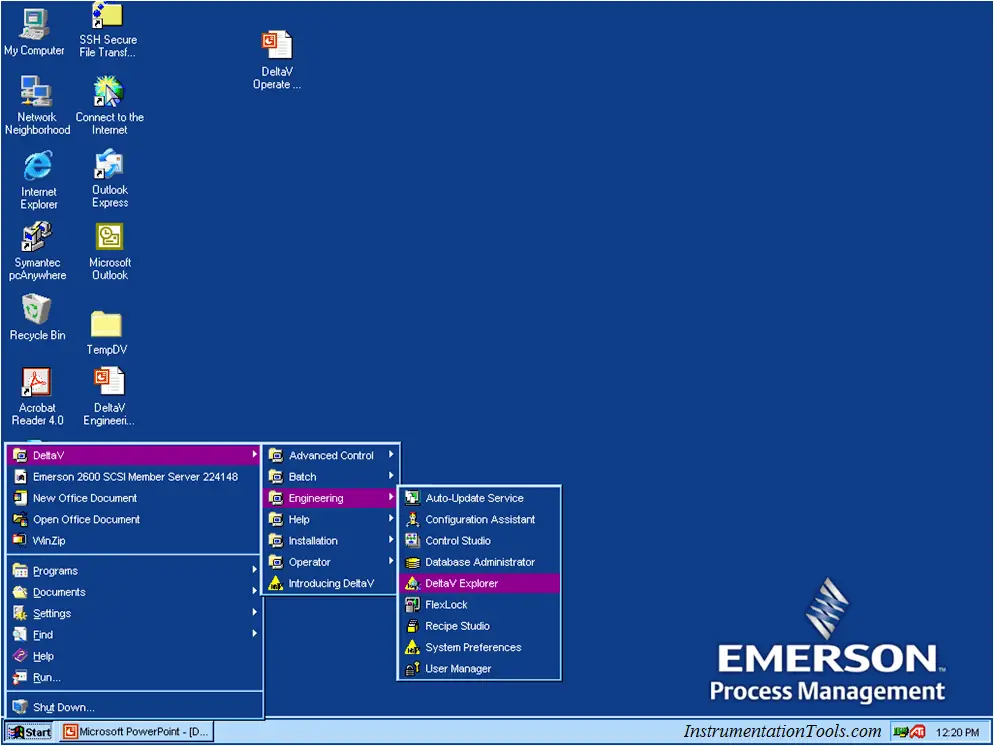Click the Start button
This screenshot has width=994, height=746.
point(30,732)
